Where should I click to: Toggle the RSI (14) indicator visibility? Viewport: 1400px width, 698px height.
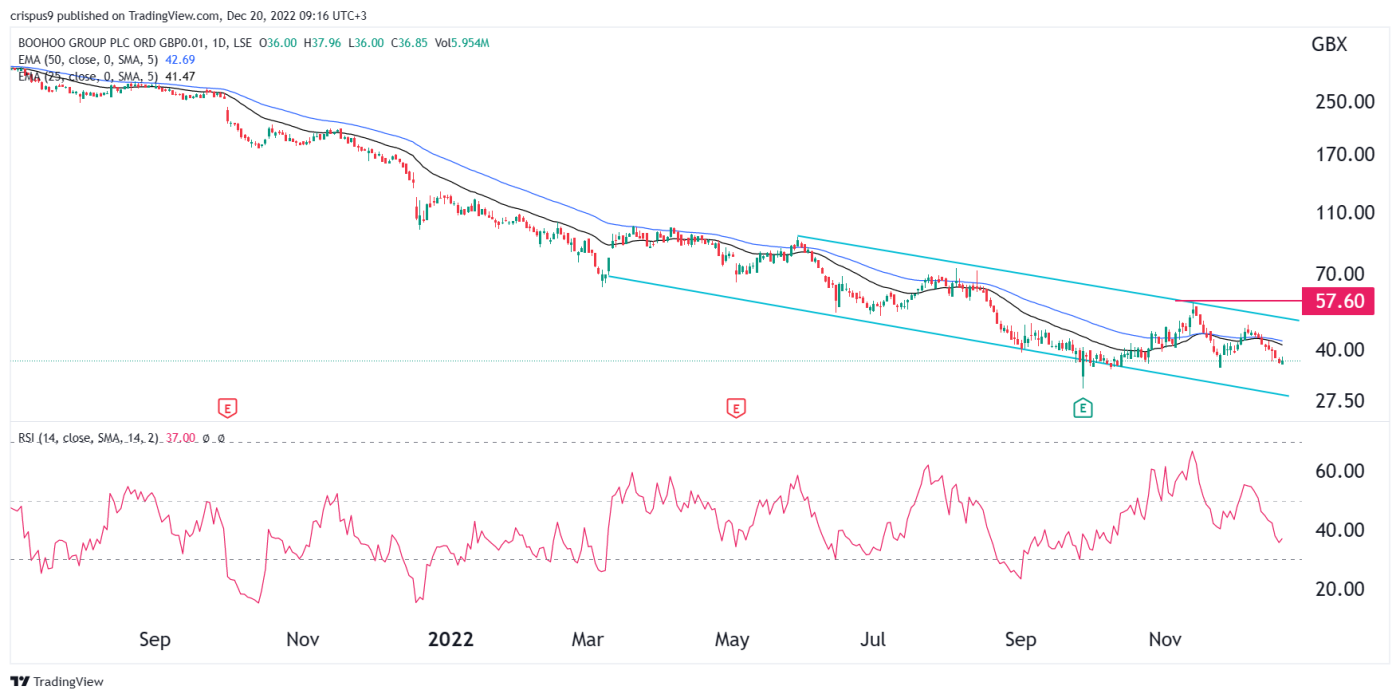(90, 438)
